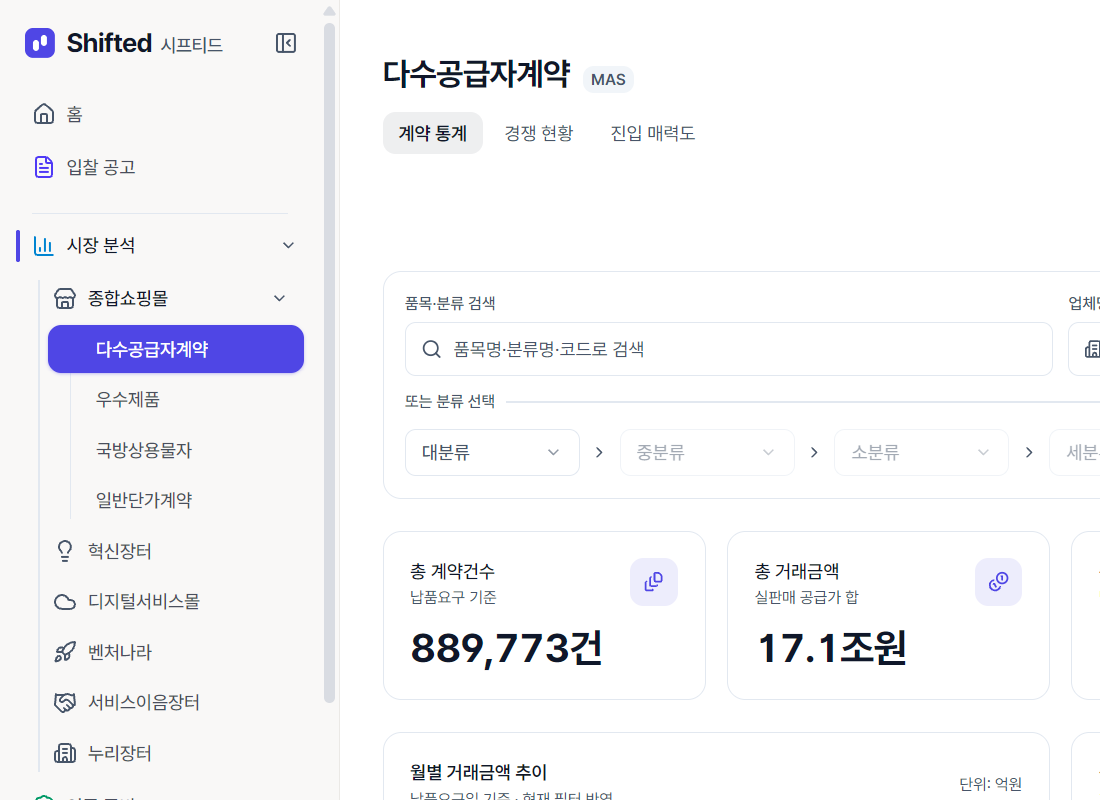The height and width of the screenshot is (800, 1100).
Task: Click the 디지털서비스몰 cloud icon
Action: pos(65,601)
